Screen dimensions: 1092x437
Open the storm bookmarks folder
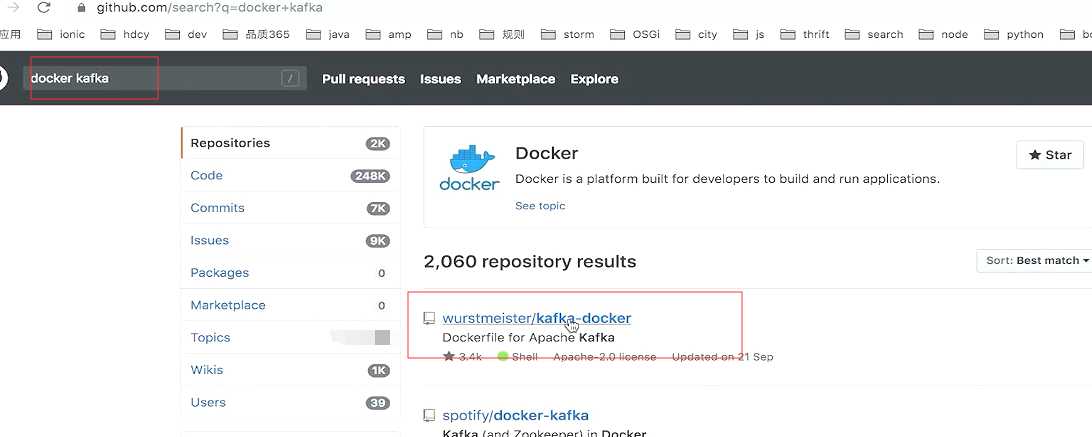click(x=568, y=34)
